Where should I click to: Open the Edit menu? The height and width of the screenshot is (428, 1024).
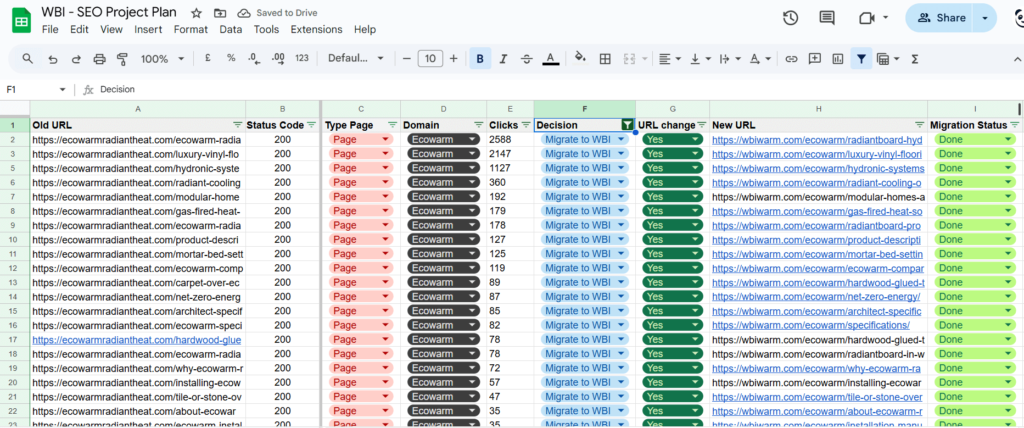tap(79, 29)
